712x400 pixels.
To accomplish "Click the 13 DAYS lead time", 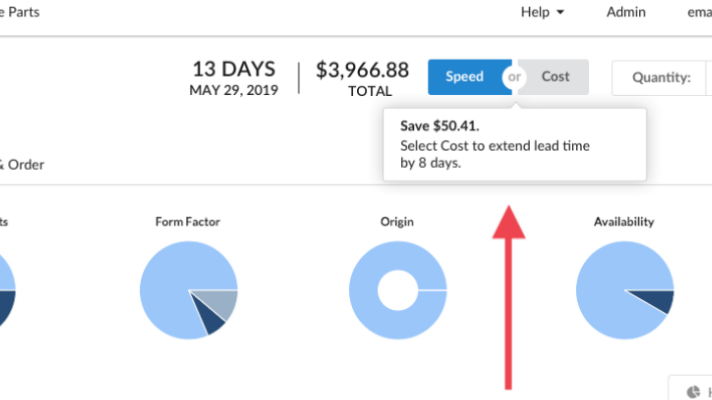I will (233, 70).
